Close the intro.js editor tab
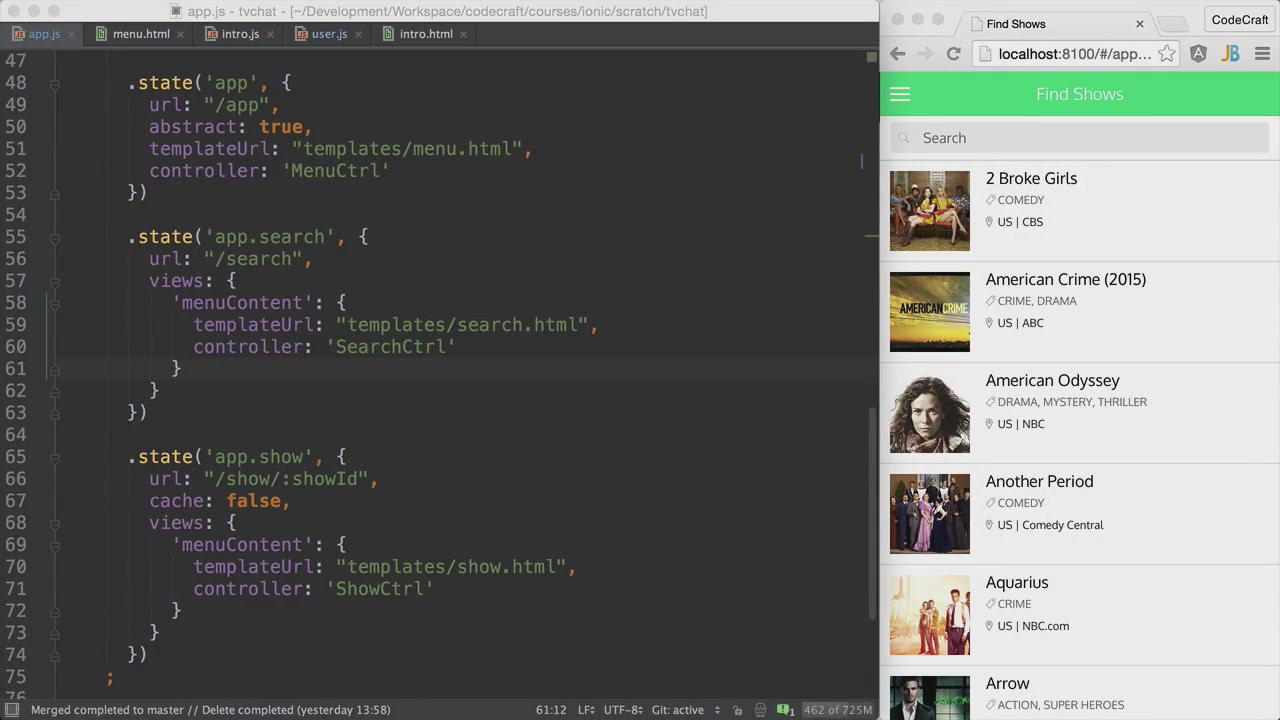Screen dimensions: 1280x720 tap(270, 34)
